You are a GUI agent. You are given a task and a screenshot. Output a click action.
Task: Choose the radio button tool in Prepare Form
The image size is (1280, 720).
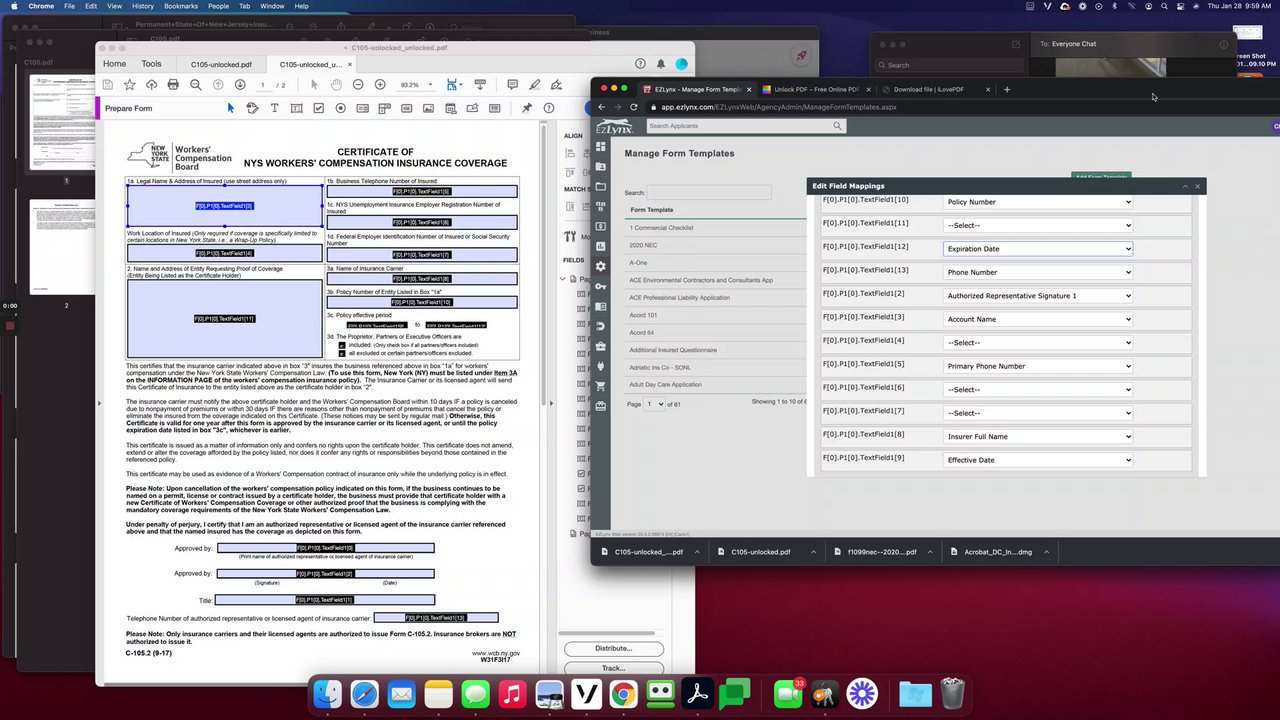(x=340, y=108)
